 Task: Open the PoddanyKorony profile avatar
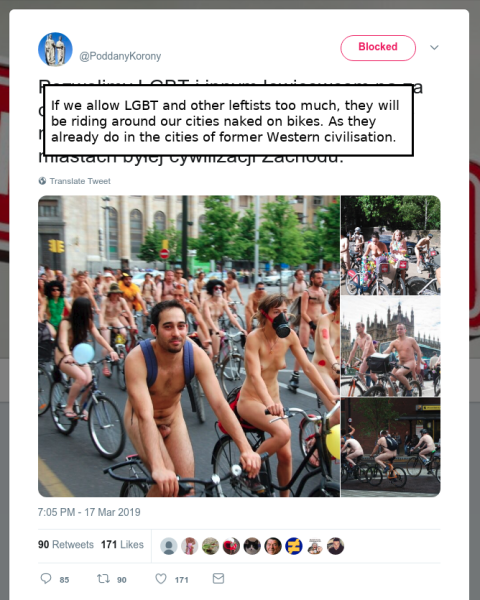[55, 49]
